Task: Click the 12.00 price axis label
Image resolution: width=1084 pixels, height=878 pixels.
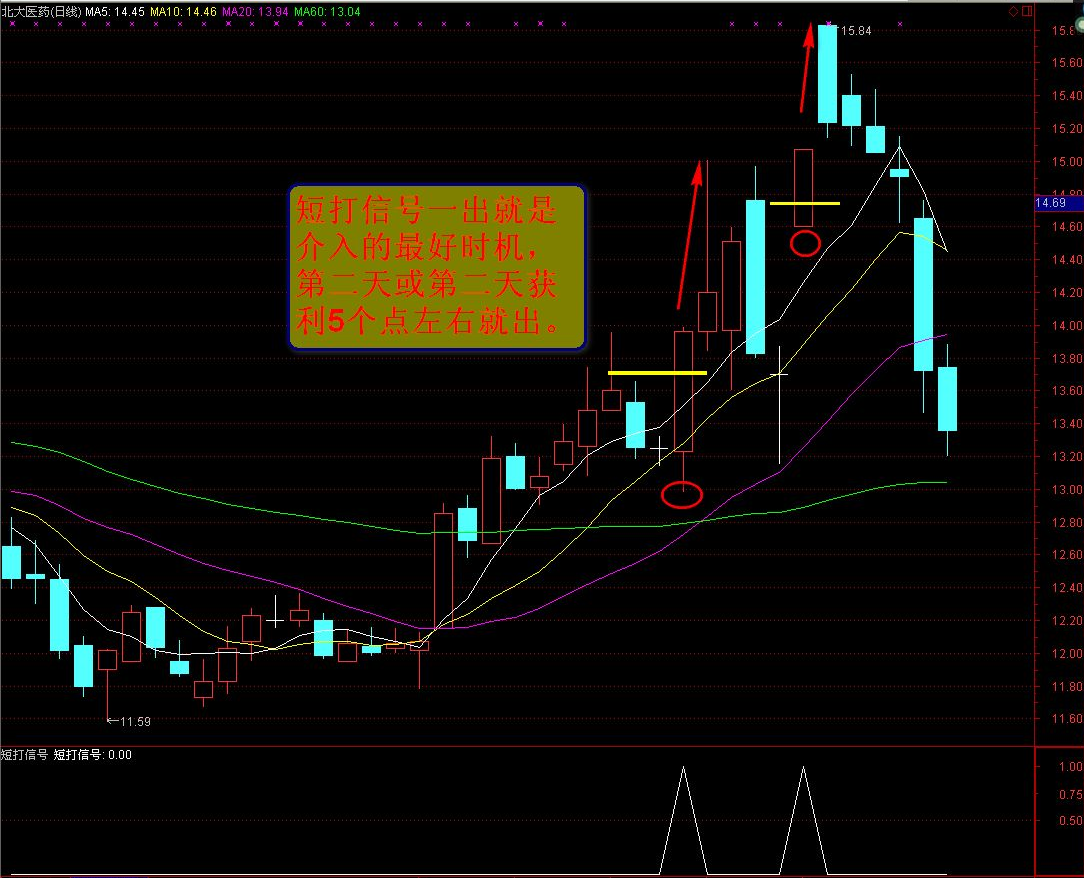Action: coord(1067,653)
